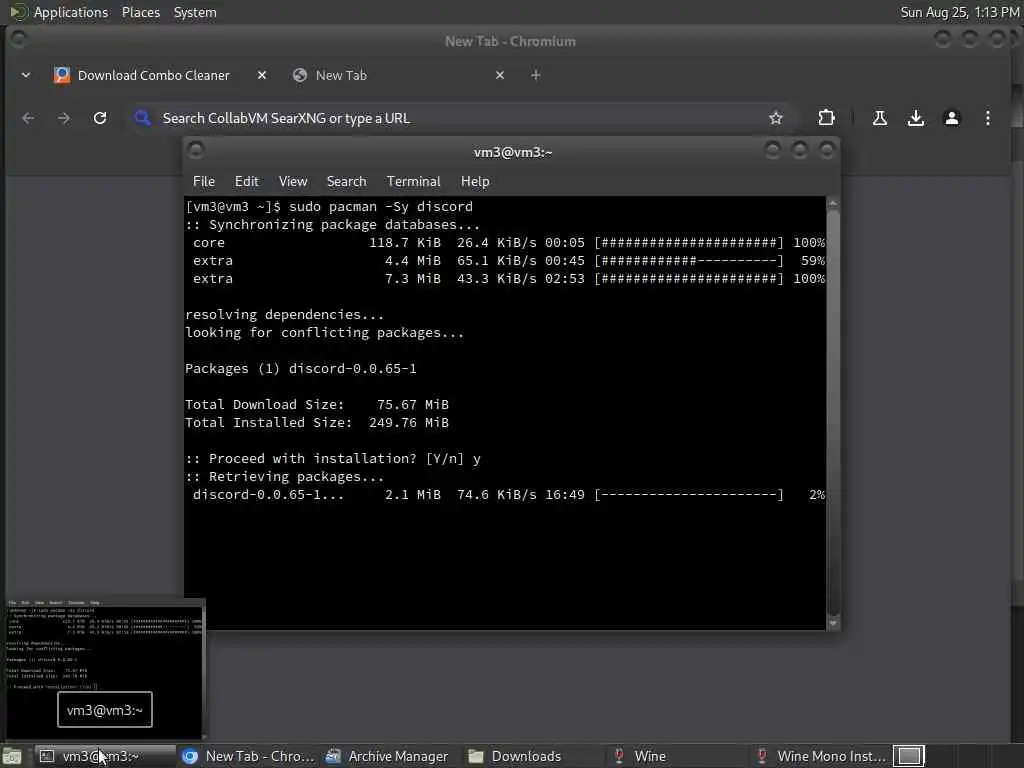Open the Chromium three-dot menu
This screenshot has width=1024, height=768.
(987, 118)
